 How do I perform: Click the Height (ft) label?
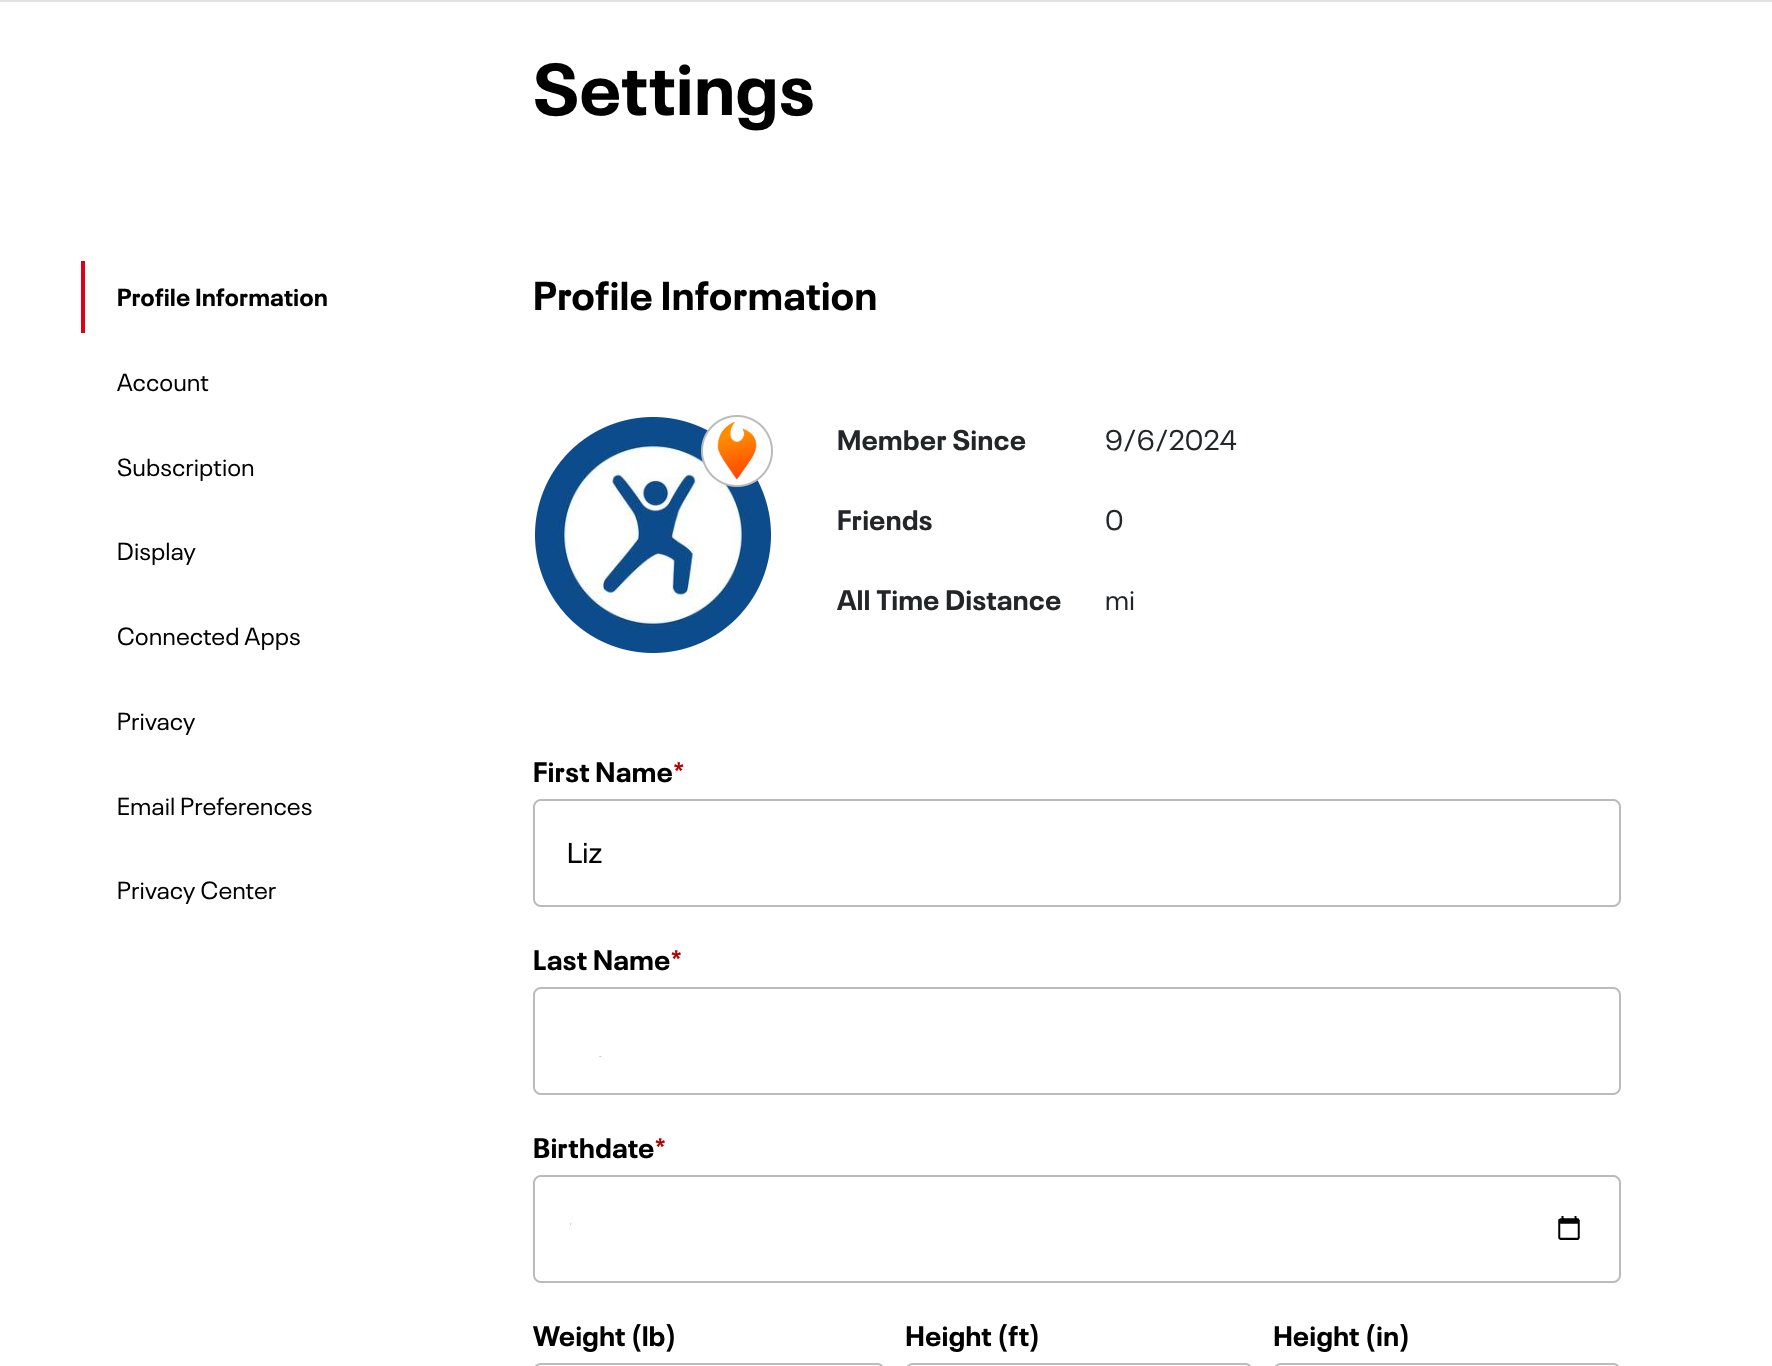tap(971, 1337)
